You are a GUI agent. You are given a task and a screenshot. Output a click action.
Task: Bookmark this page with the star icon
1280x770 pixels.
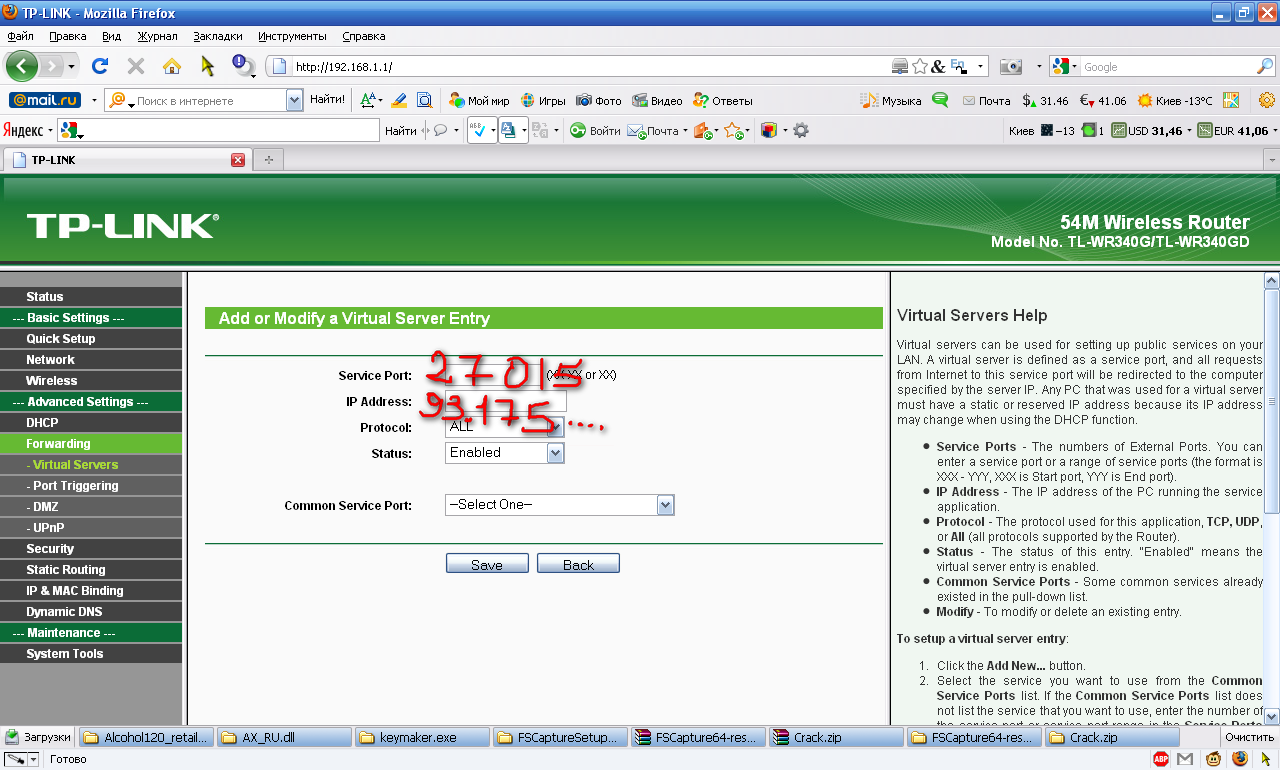coord(919,67)
